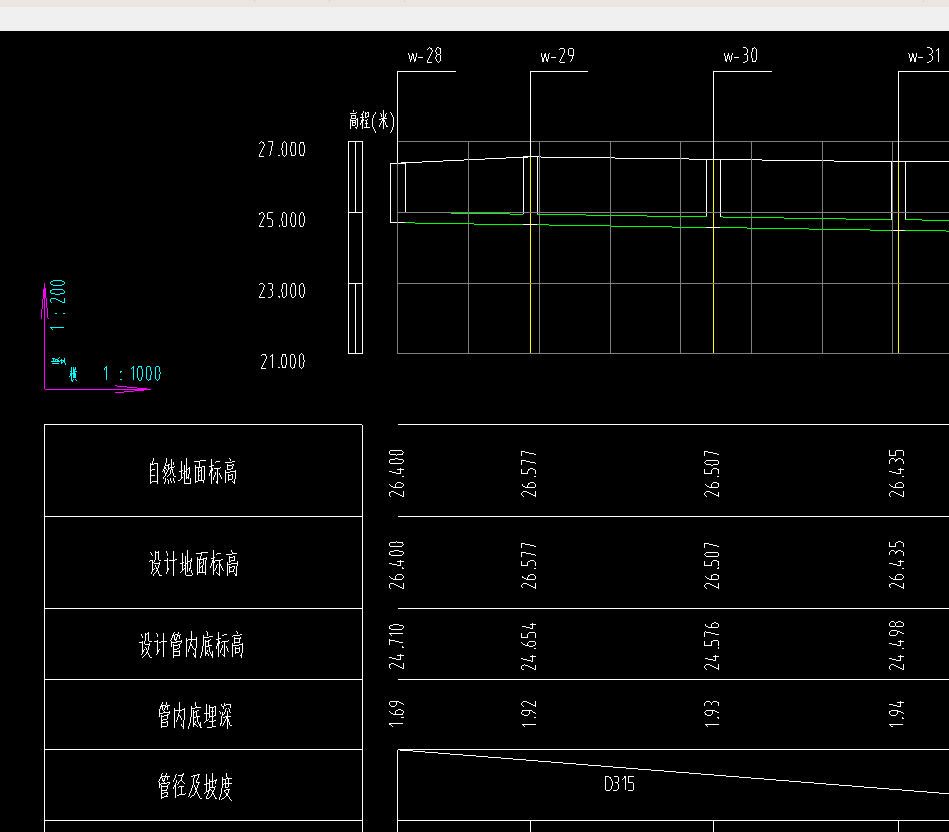Select the w-29 manhole label

557,56
